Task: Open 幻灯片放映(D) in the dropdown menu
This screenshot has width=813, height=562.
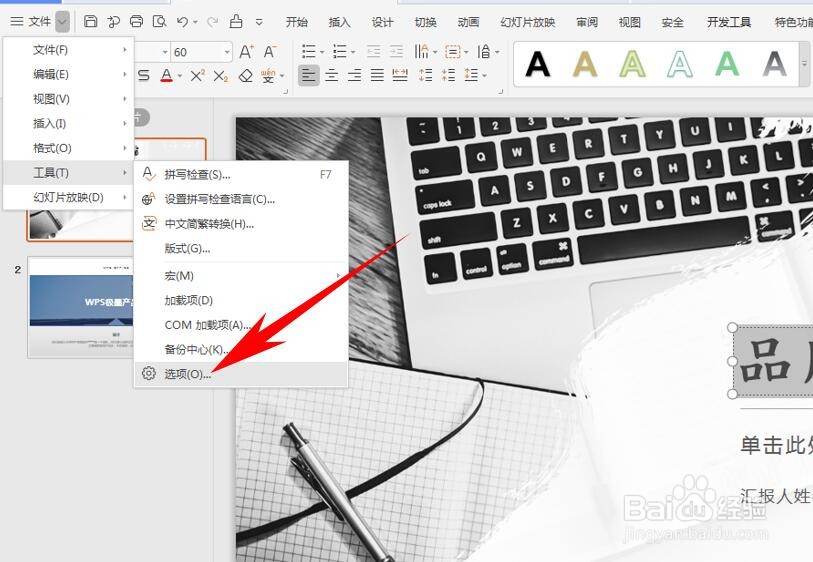Action: pos(68,198)
